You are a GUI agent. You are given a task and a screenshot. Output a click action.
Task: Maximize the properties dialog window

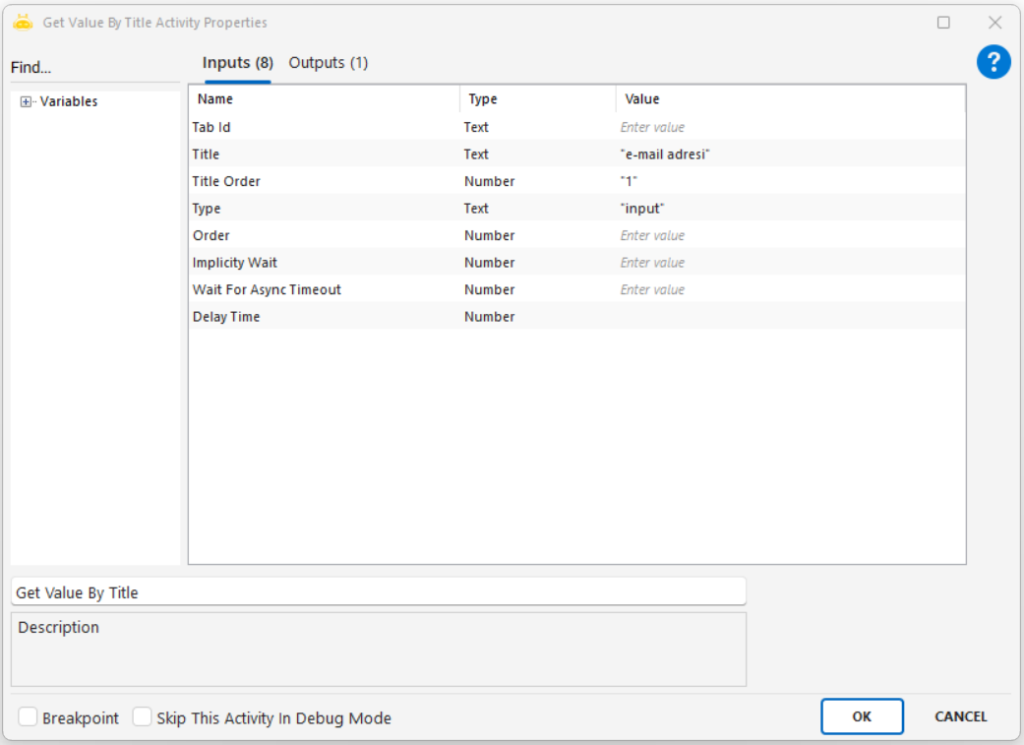pyautogui.click(x=943, y=22)
